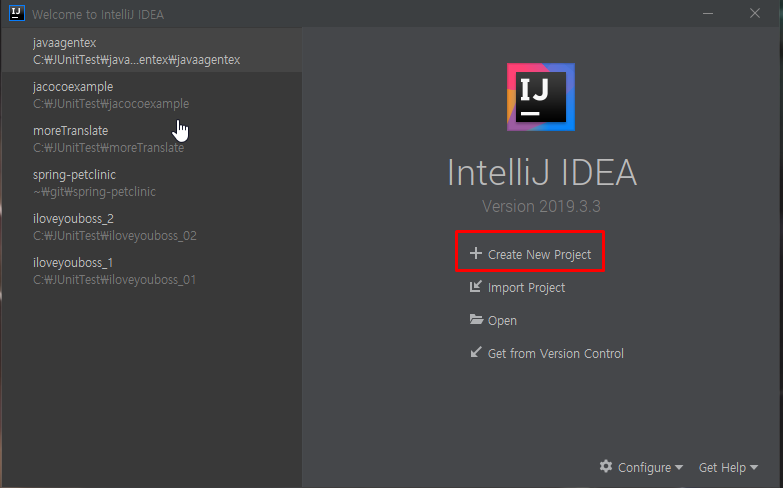
Task: Click the Get from Version Control arrow icon
Action: (x=476, y=352)
